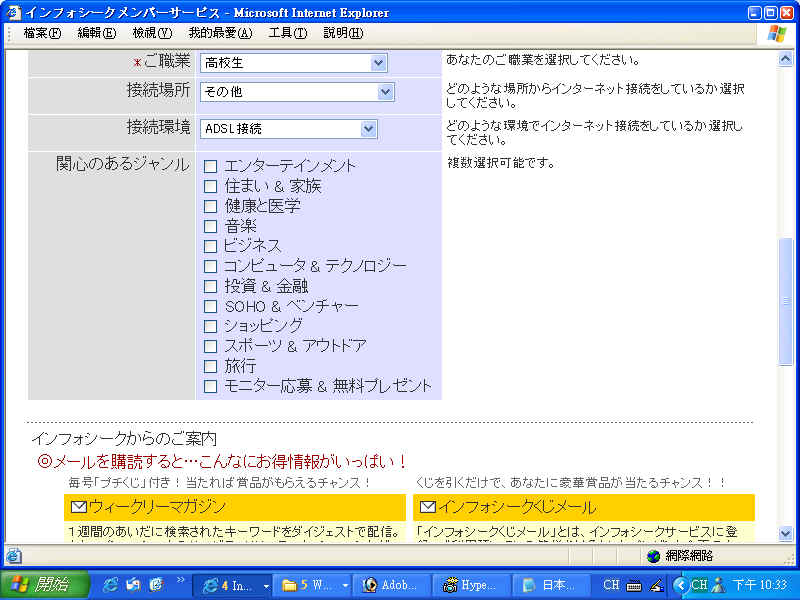The height and width of the screenshot is (600, 800).
Task: Open the ご職業 dropdown showing 高校生
Action: coord(293,63)
